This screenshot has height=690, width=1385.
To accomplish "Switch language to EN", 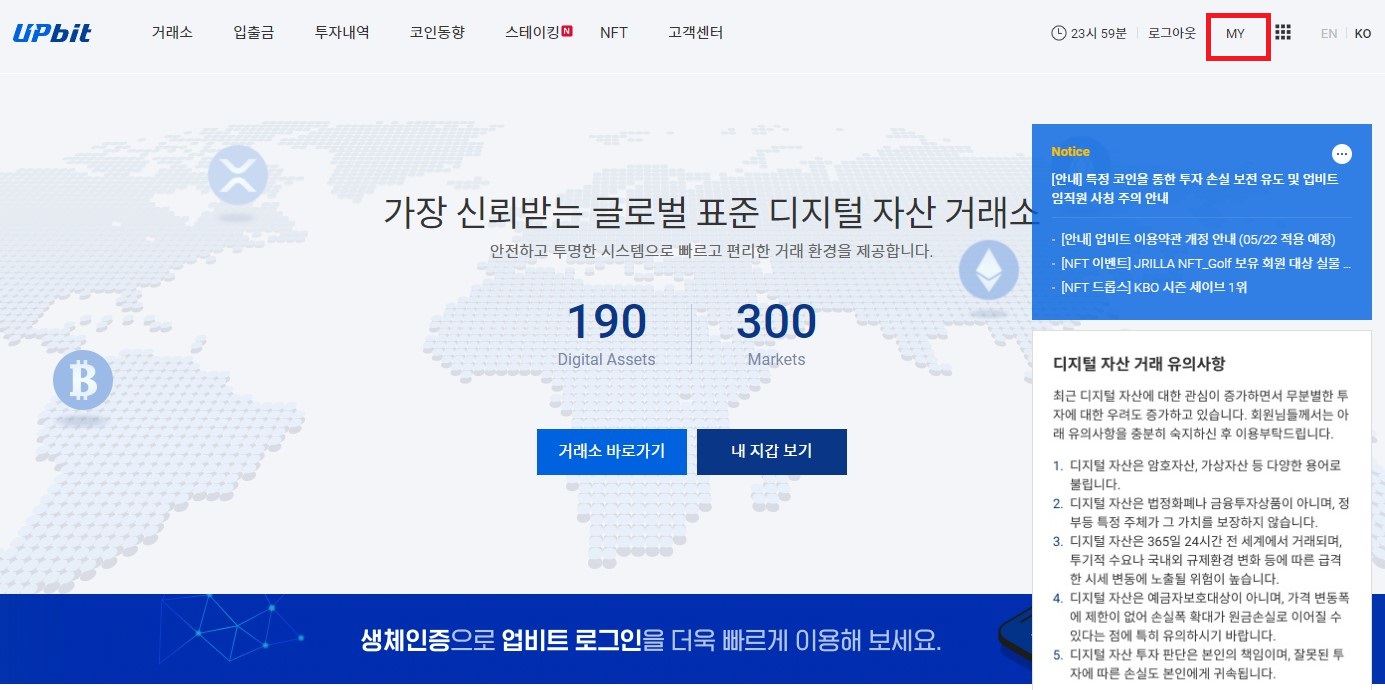I will 1329,33.
